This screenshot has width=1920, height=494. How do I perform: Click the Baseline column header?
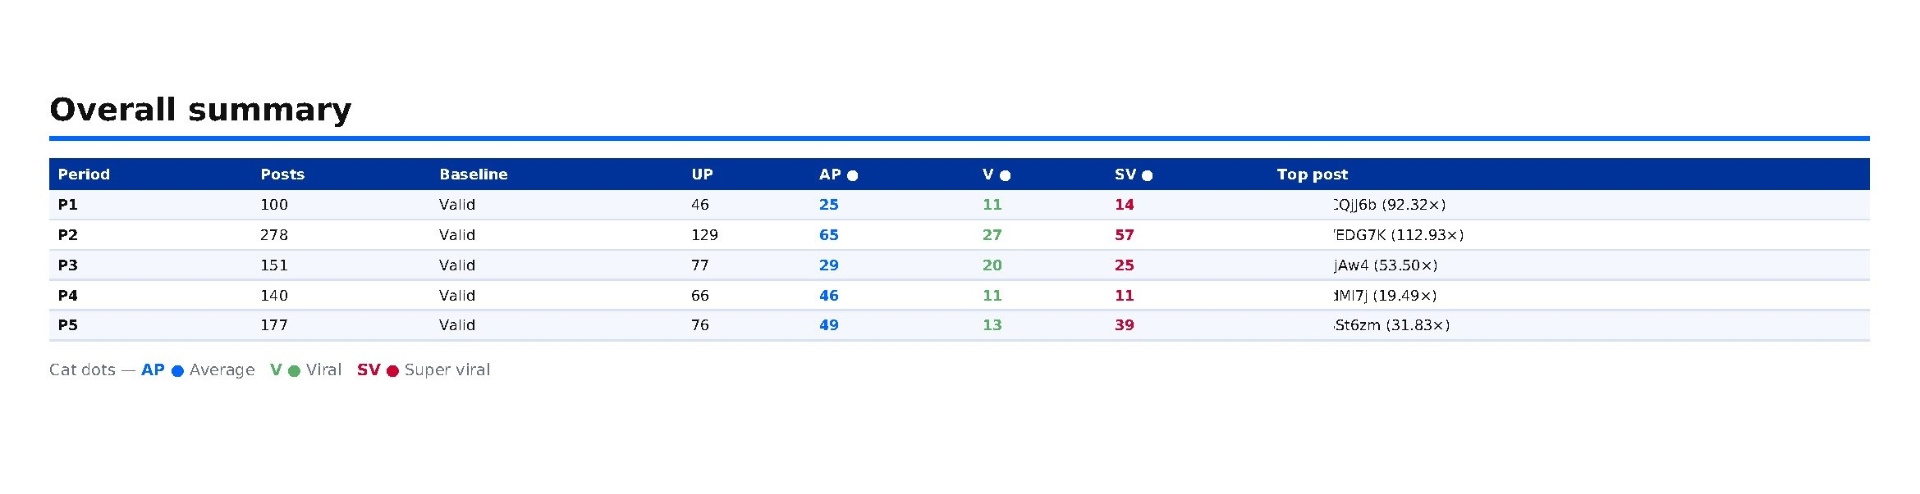coord(473,174)
